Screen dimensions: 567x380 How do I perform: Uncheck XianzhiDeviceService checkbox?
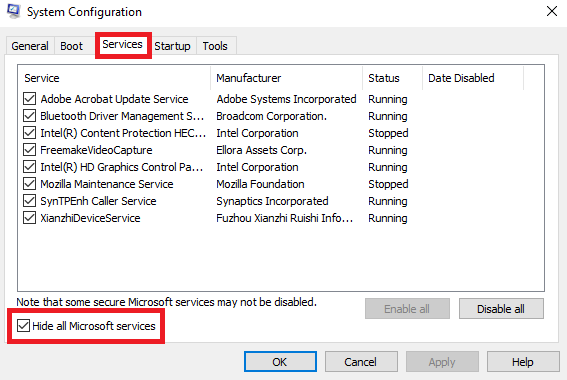coord(29,218)
